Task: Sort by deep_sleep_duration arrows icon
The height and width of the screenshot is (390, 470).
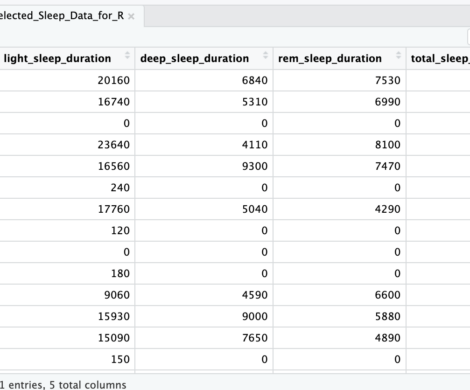Action: (265, 55)
